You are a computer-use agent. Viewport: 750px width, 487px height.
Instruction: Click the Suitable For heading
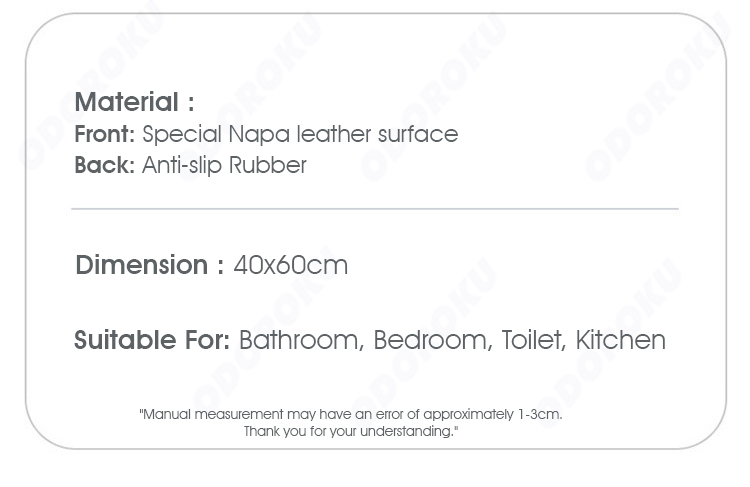coord(152,340)
